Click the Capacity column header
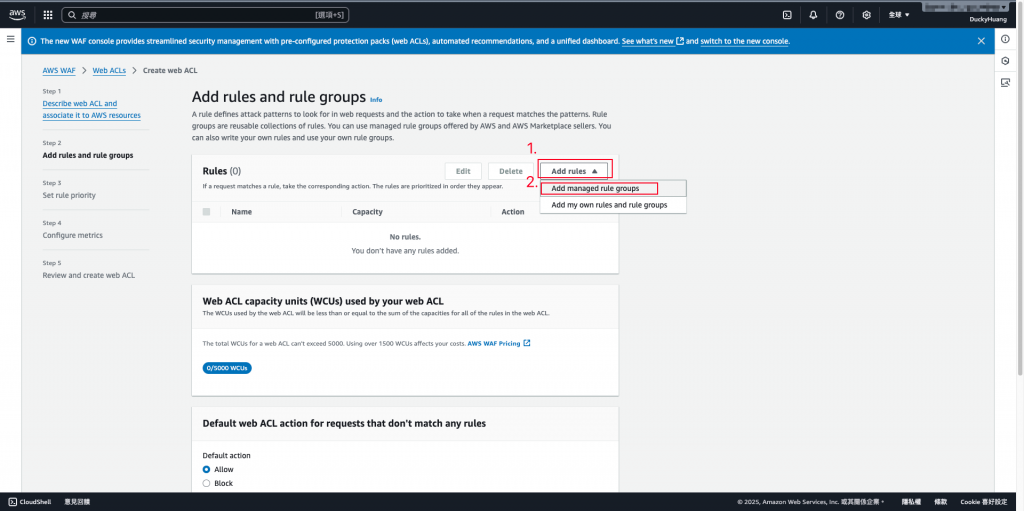Viewport: 1024px width, 511px height. click(x=367, y=212)
